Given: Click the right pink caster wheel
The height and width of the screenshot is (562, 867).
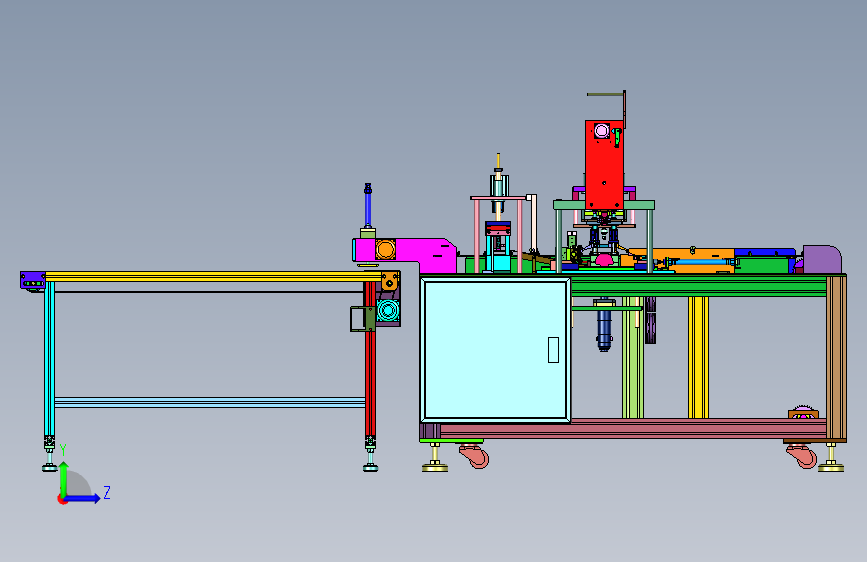Looking at the screenshot, I should 802,457.
